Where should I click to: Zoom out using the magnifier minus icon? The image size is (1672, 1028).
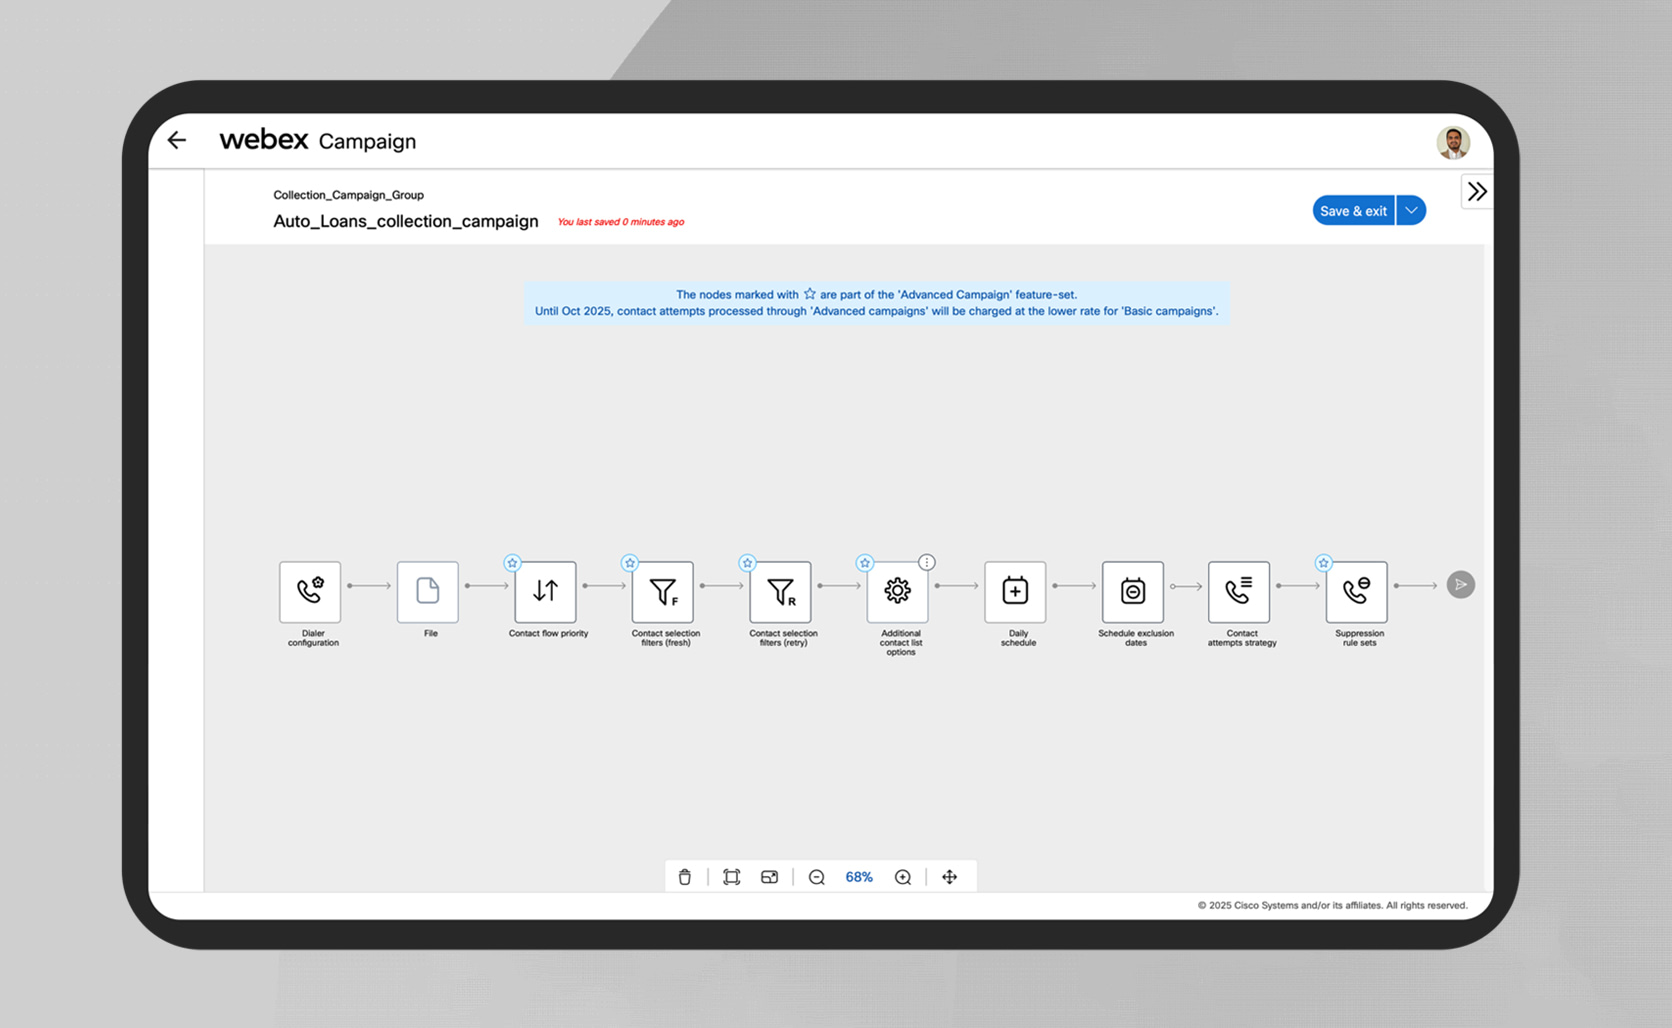point(817,877)
